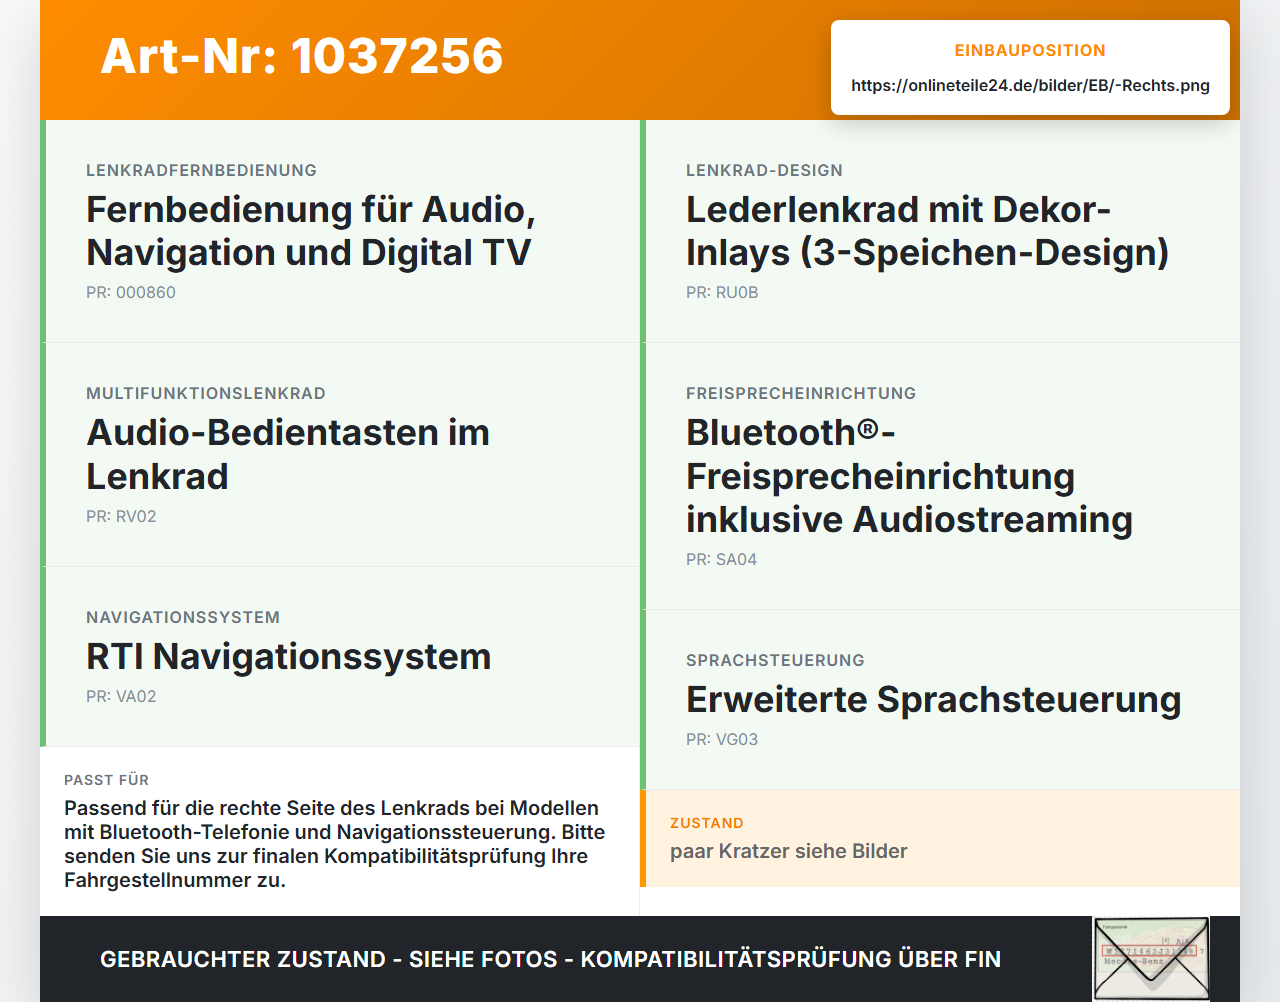Select the Erweiterte Sprachsteuerung title
The width and height of the screenshot is (1280, 1002).
tap(934, 700)
